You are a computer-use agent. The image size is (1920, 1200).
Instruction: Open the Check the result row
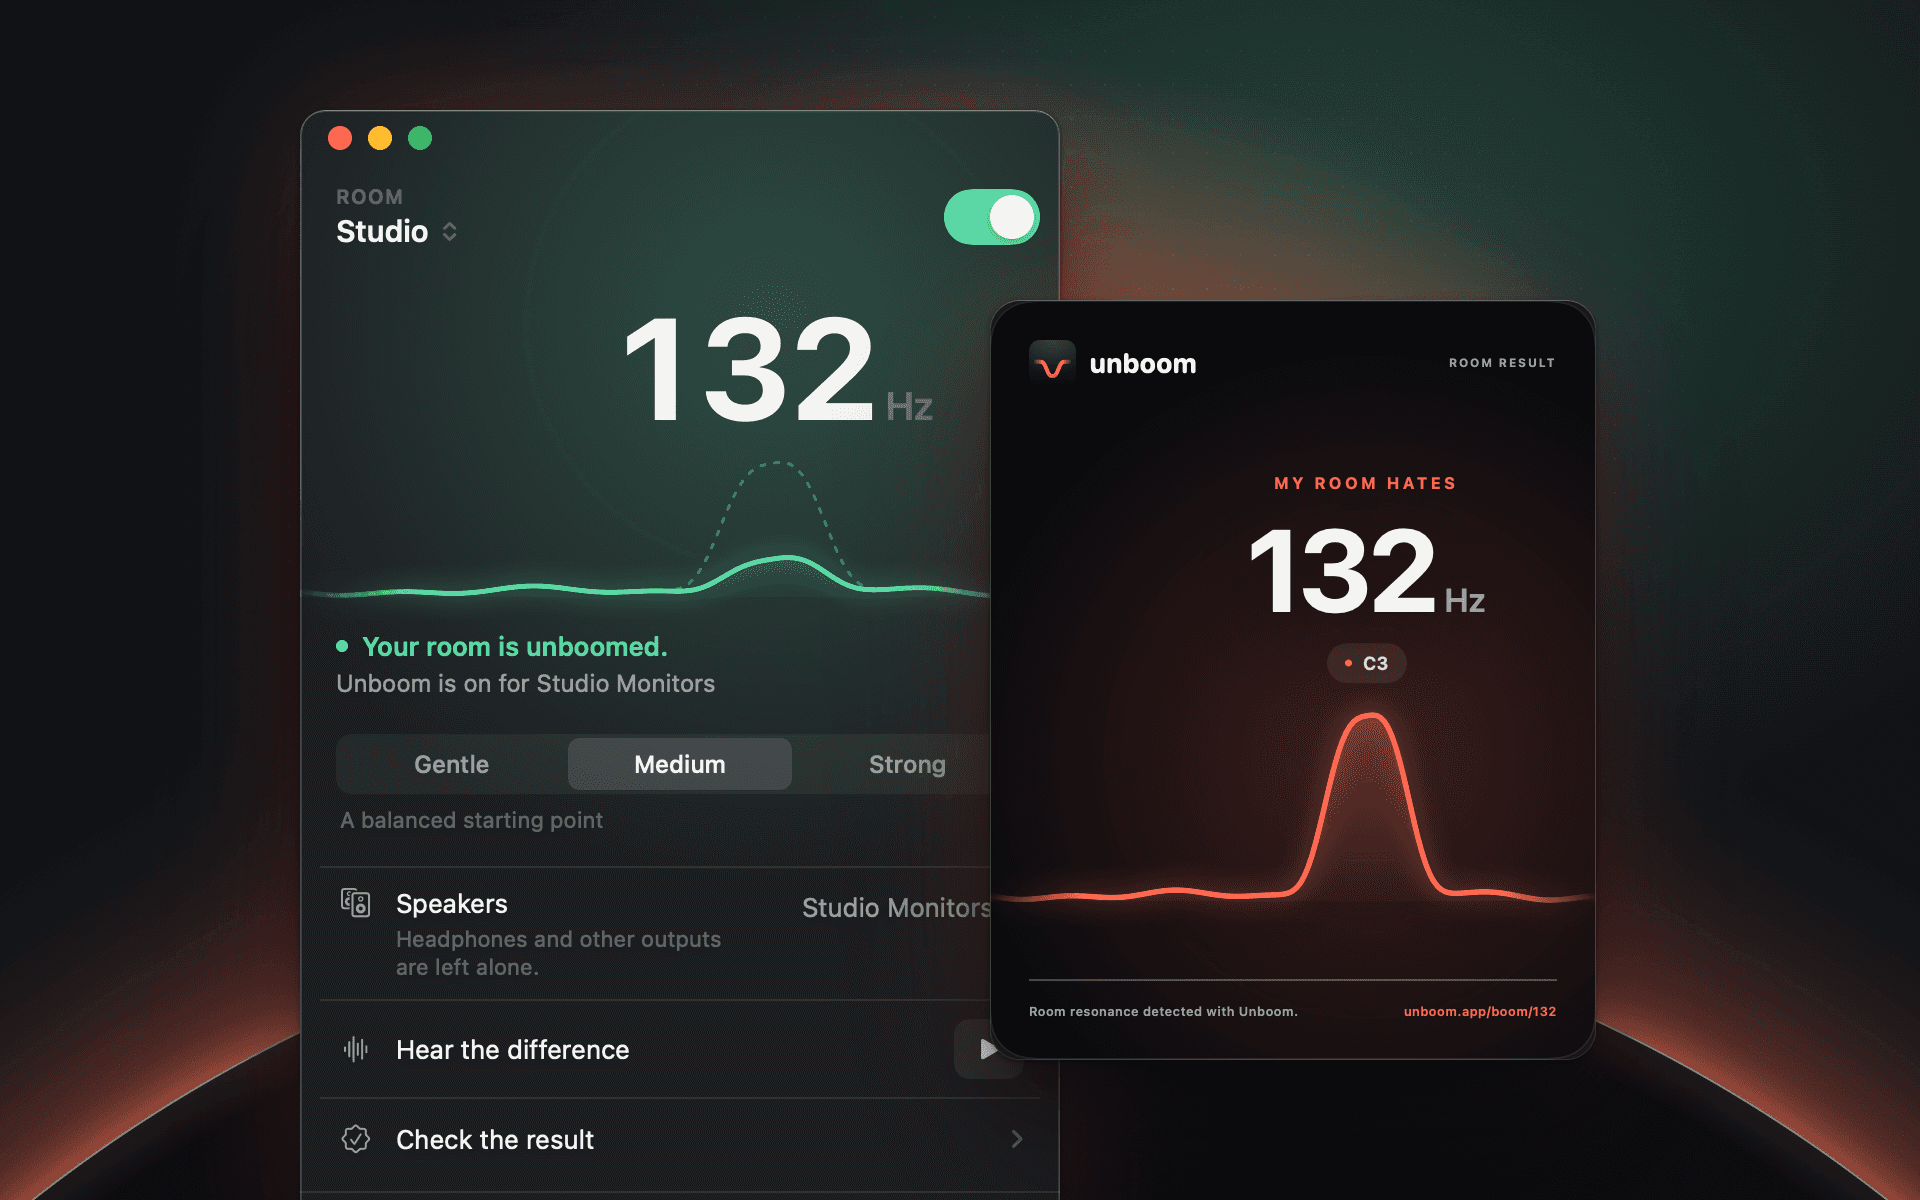[680, 1140]
